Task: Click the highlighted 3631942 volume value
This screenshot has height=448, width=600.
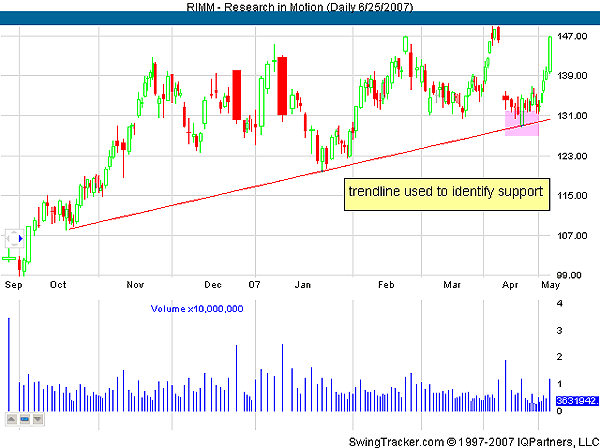Action: [x=577, y=401]
